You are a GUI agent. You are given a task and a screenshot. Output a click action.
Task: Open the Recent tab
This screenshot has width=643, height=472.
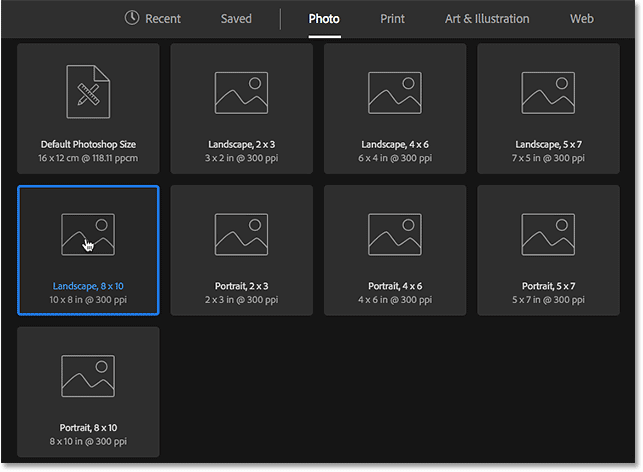[153, 18]
